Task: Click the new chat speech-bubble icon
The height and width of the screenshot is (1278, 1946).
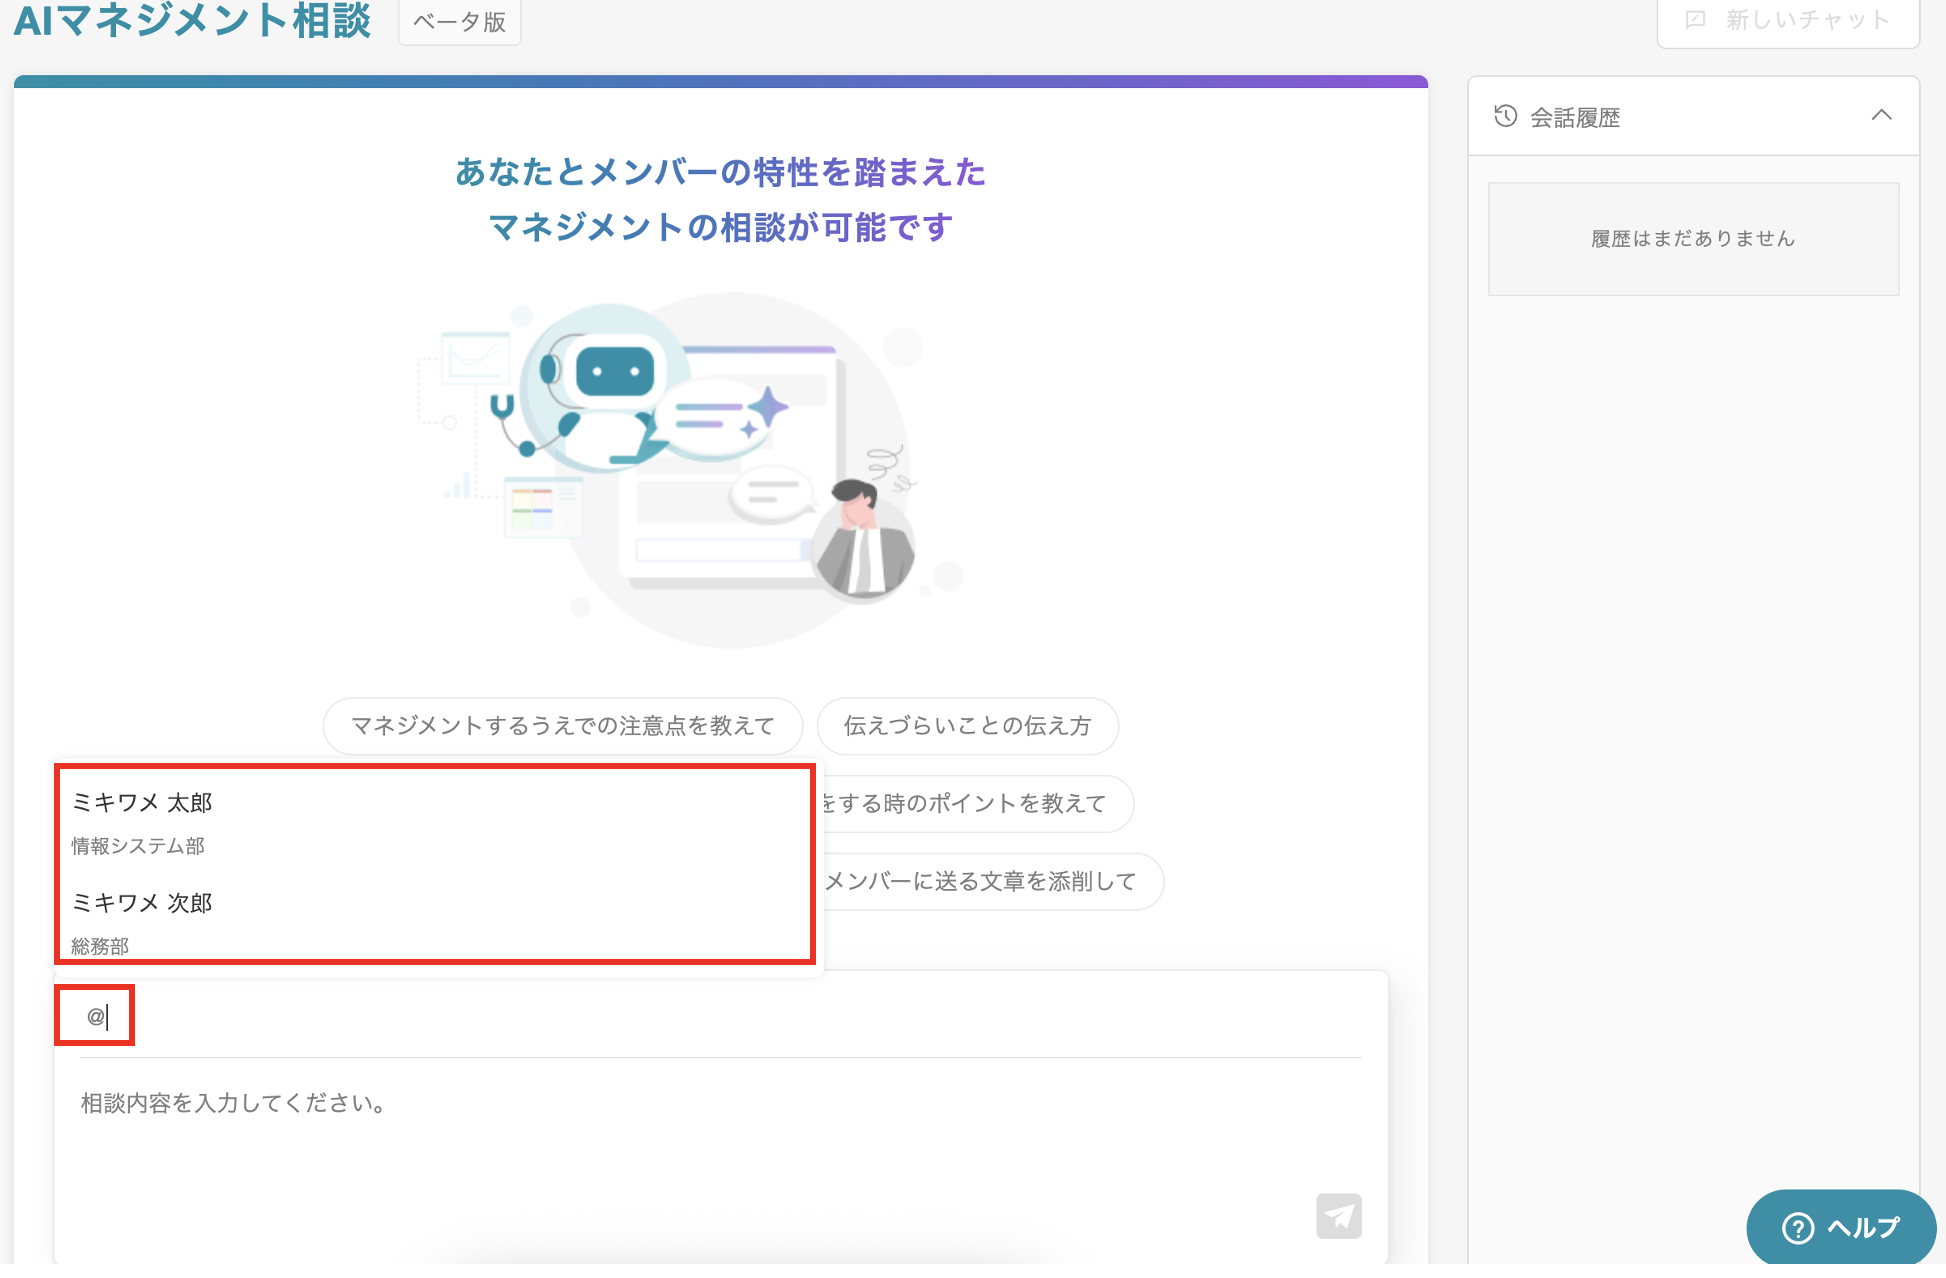Action: [1695, 20]
